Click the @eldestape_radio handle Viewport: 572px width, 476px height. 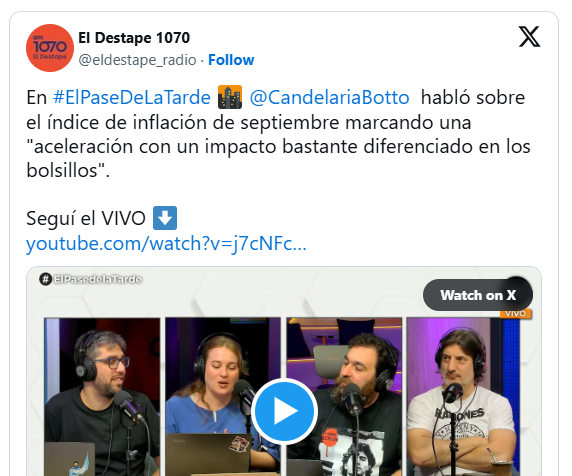tap(137, 60)
